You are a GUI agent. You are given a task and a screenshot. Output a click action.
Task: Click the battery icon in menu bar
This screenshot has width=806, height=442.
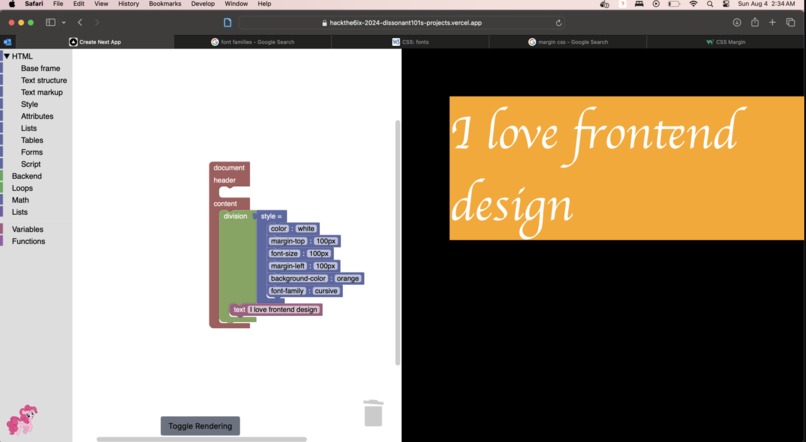(674, 4)
